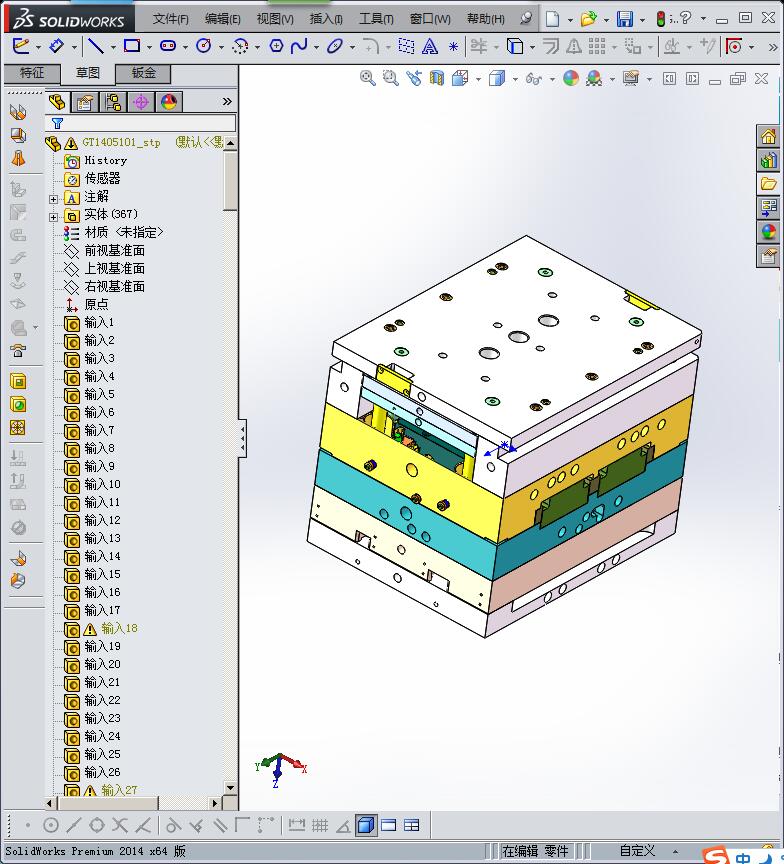Image resolution: width=784 pixels, height=864 pixels.
Task: Click the Zoom to Fit icon
Action: 367,78
